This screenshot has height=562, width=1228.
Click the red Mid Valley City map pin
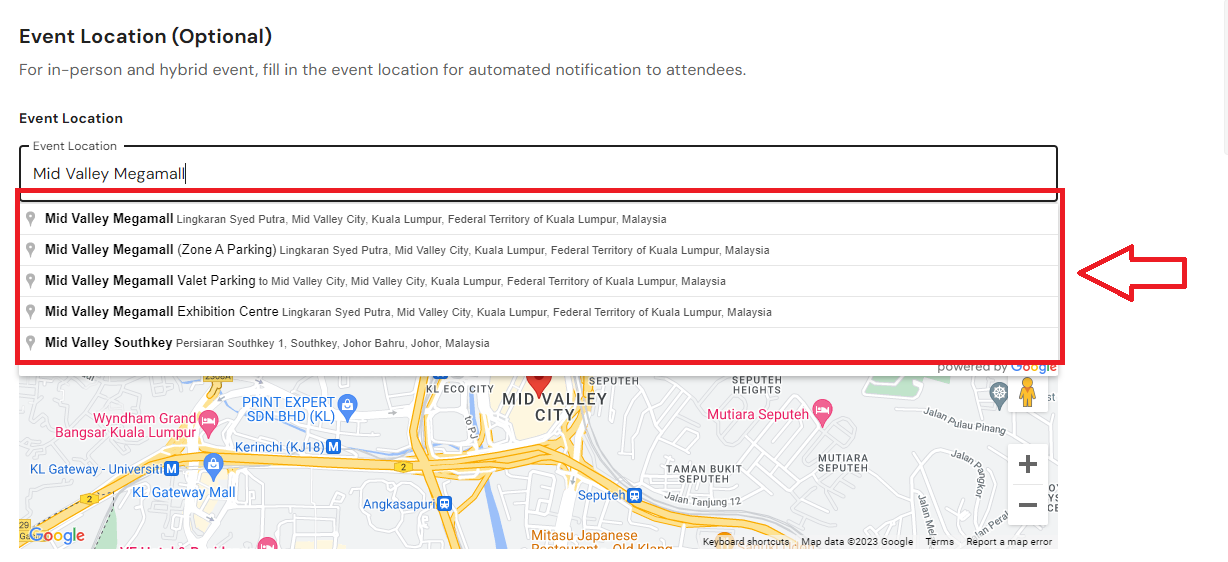tap(539, 383)
